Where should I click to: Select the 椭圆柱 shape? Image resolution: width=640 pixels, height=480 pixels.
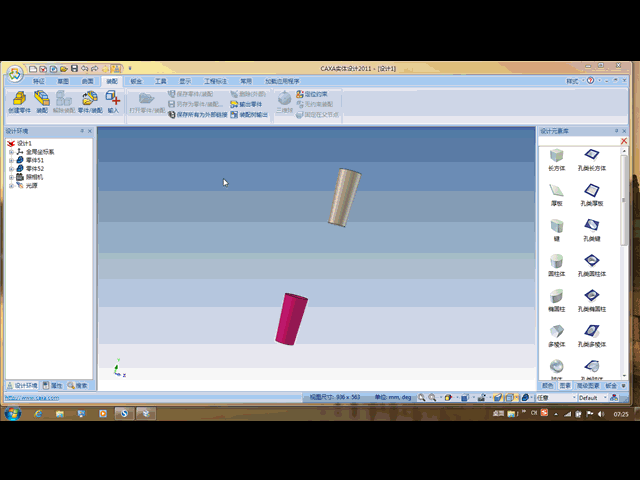556,301
